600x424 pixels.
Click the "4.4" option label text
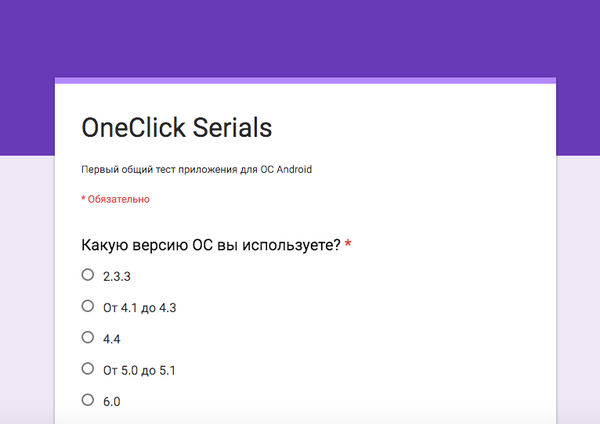click(112, 339)
